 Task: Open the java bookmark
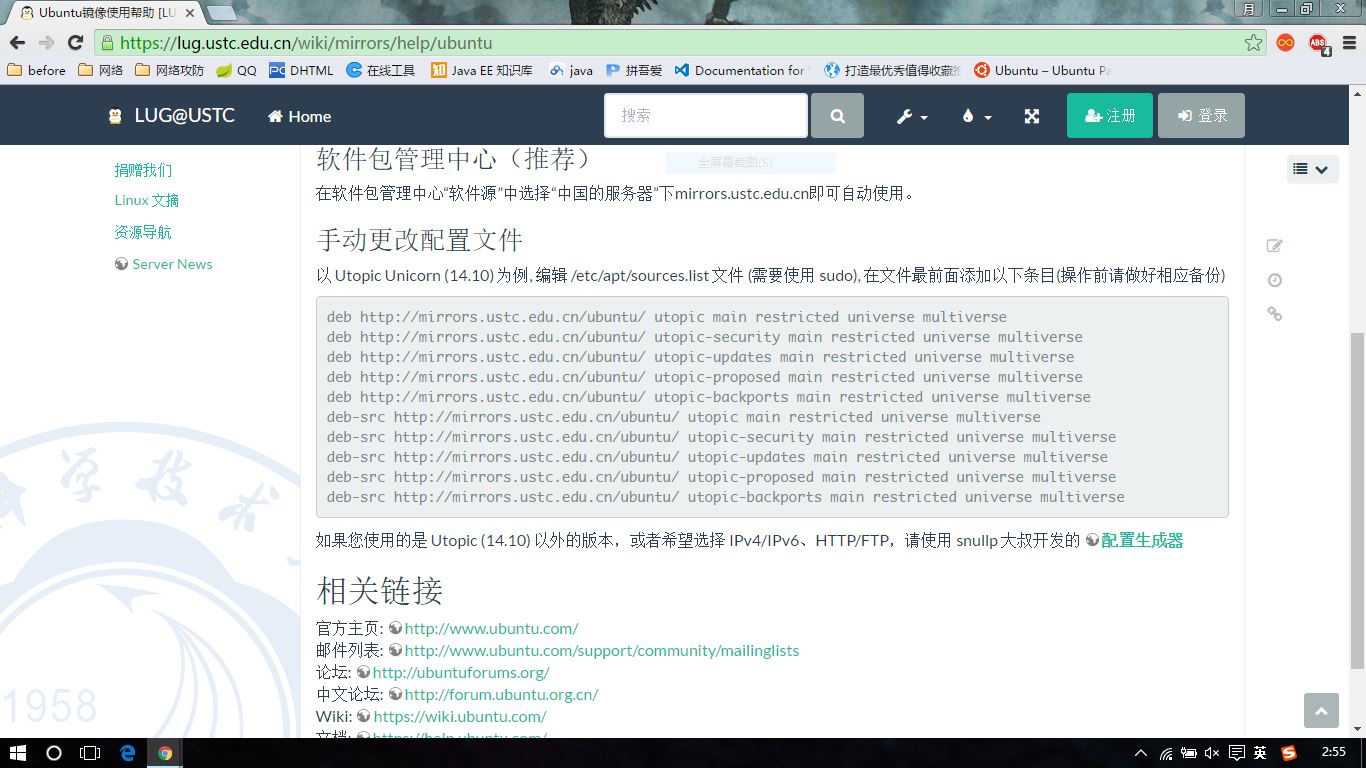click(x=571, y=70)
